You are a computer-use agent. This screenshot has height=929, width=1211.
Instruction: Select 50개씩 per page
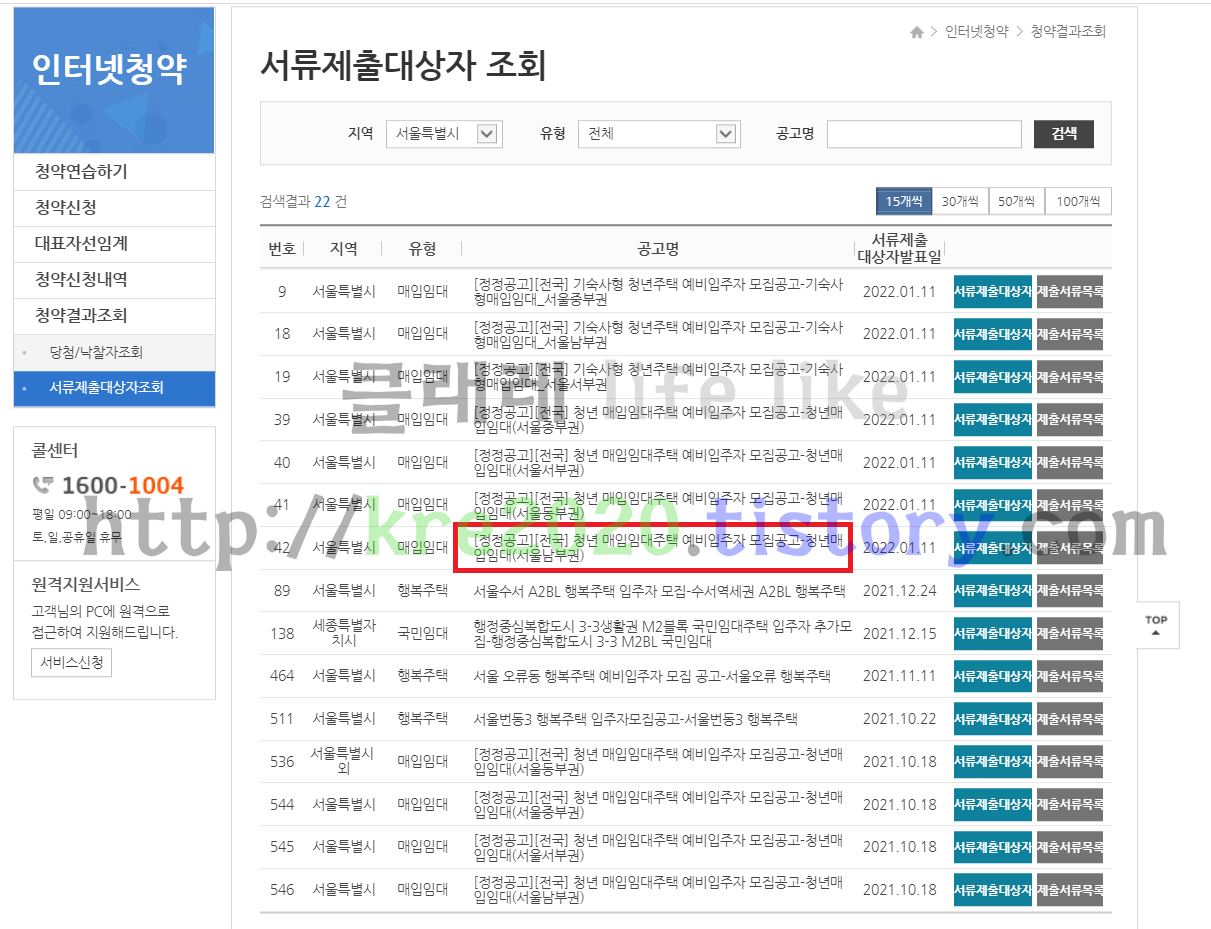(1016, 202)
